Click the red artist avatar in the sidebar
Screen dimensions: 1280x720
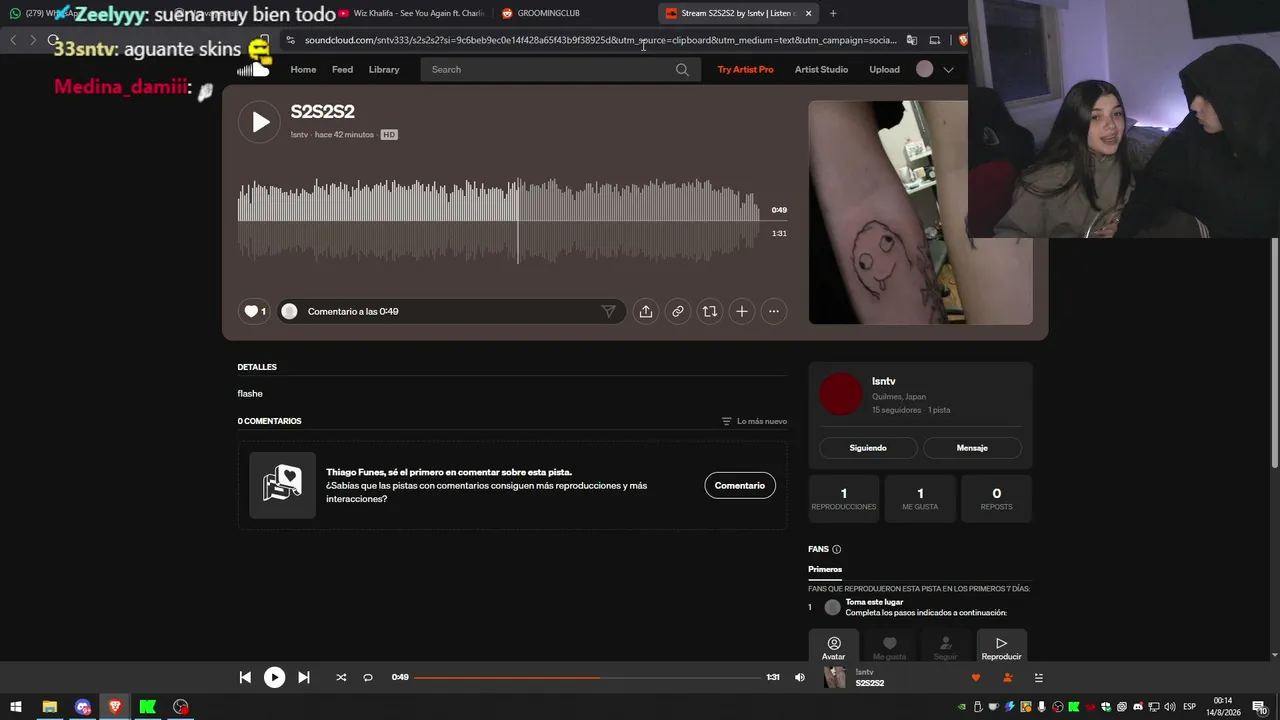[x=840, y=394]
